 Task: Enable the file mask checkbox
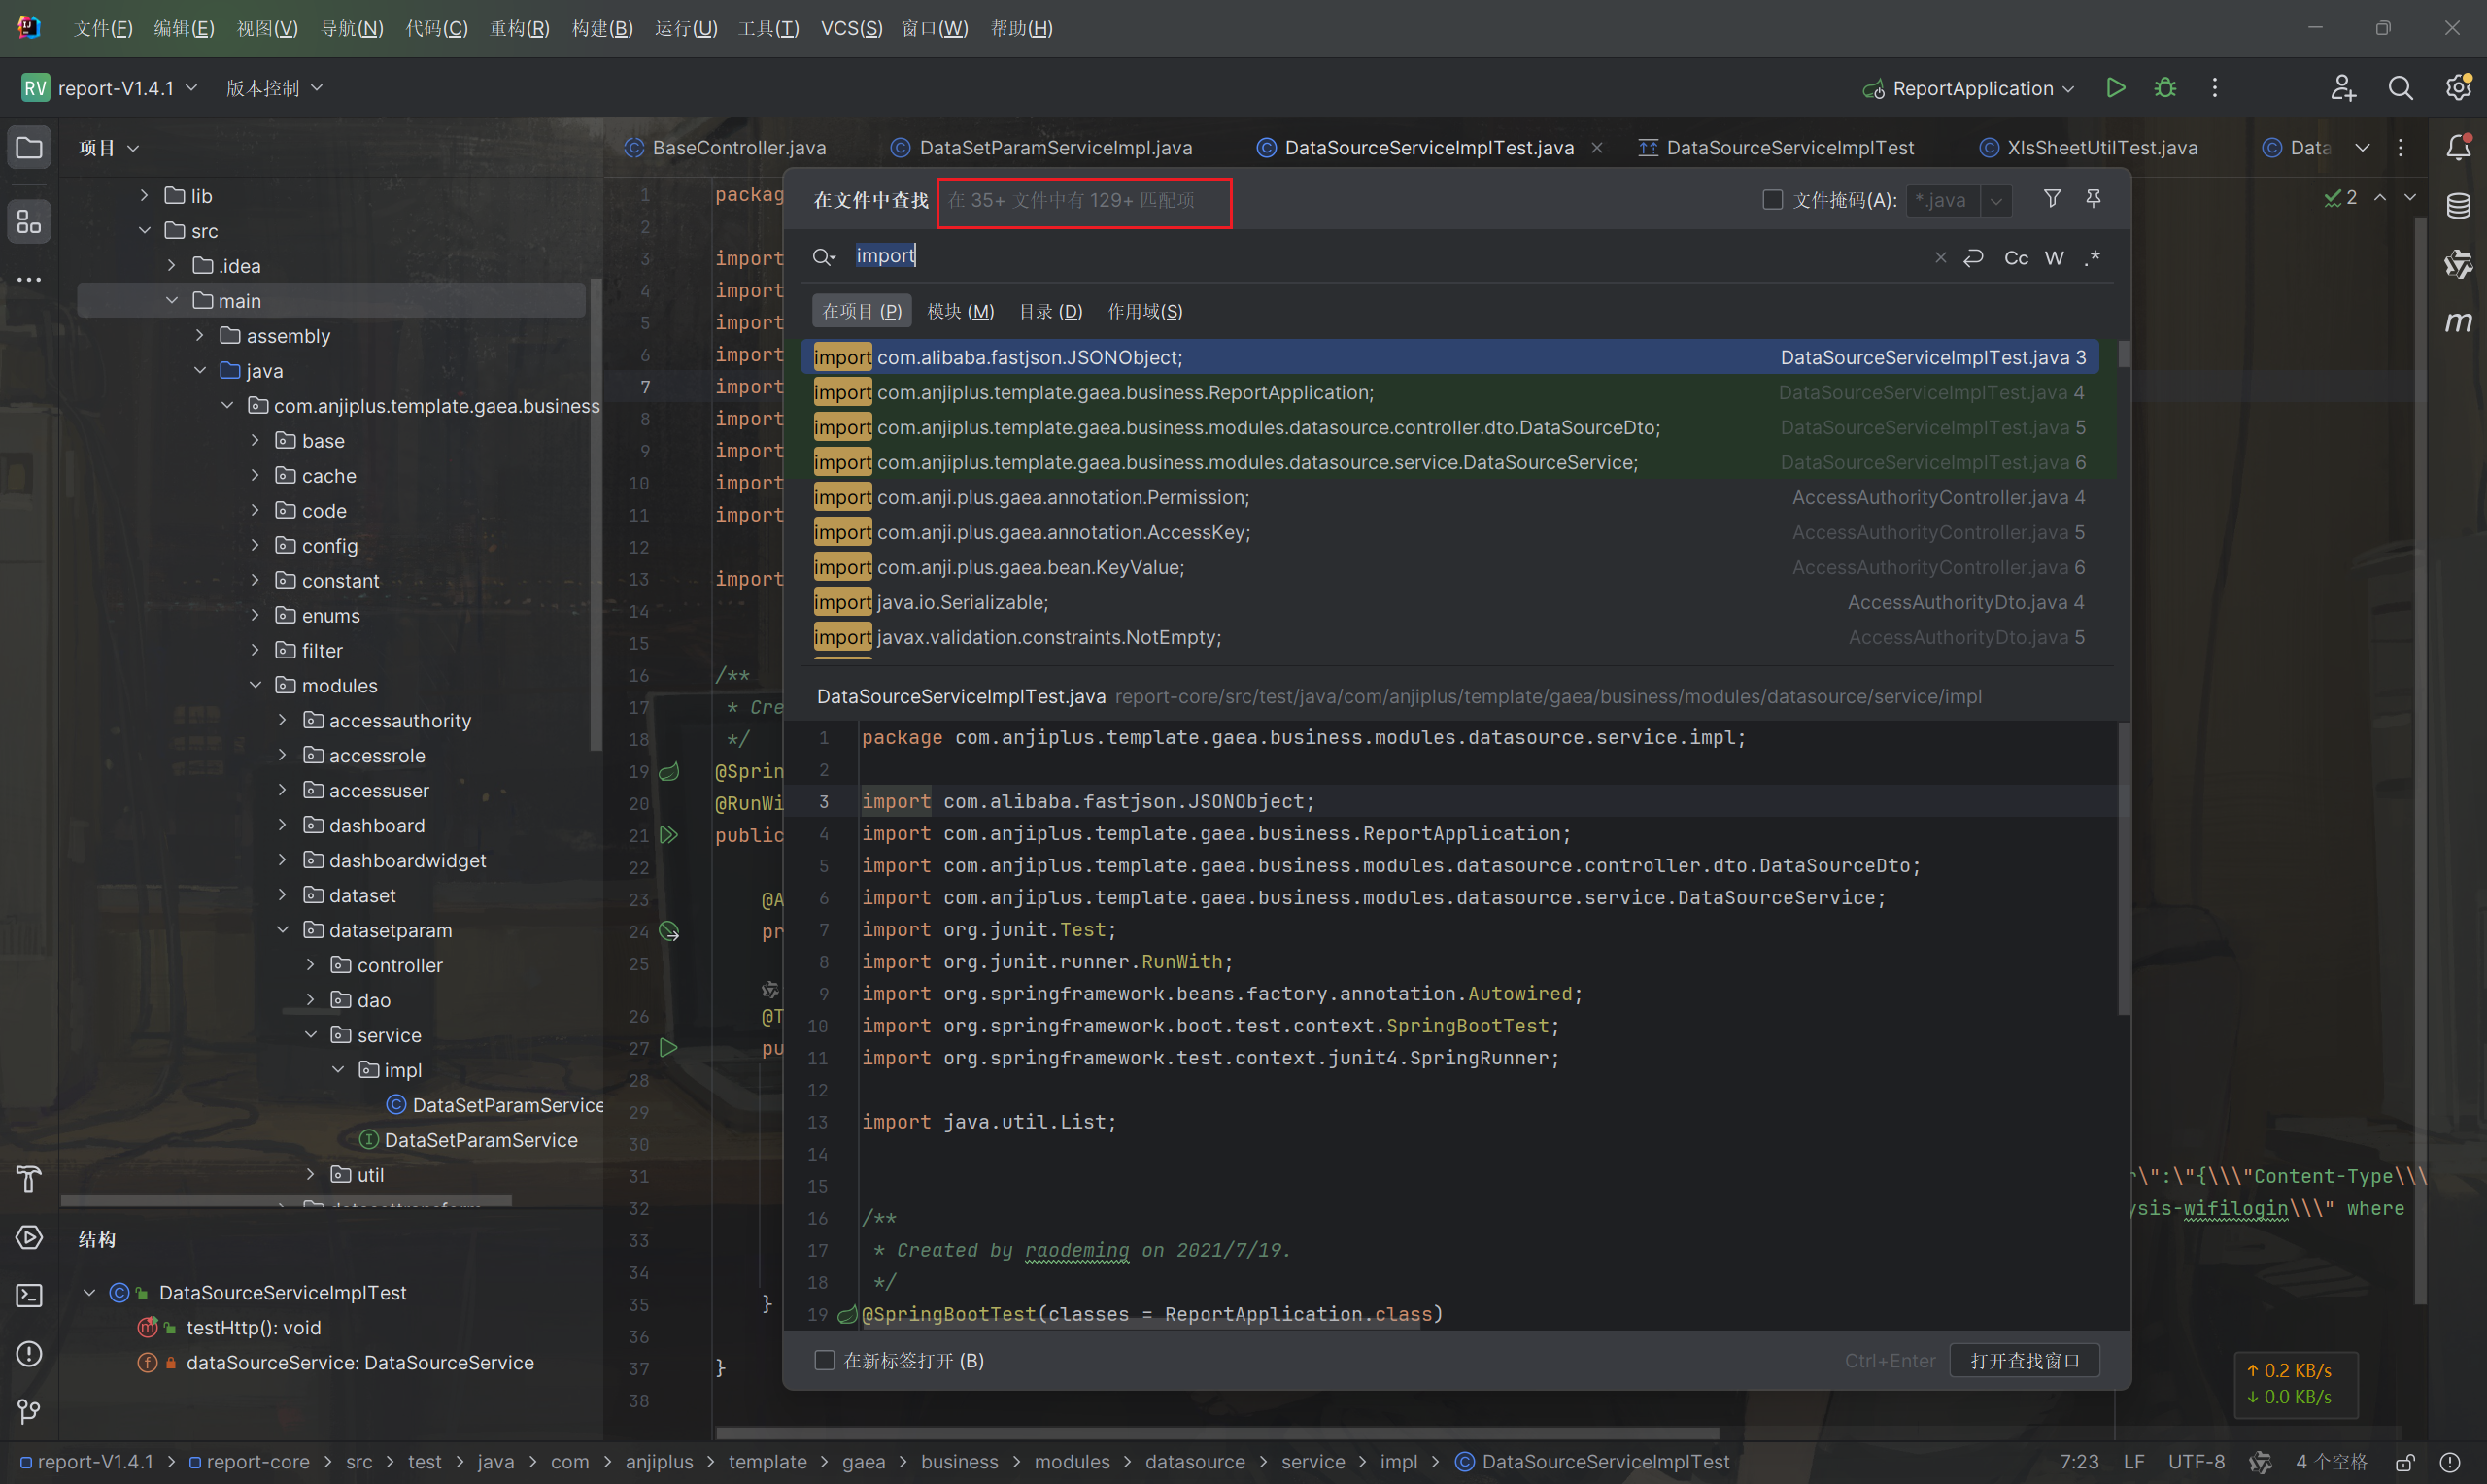click(1772, 199)
